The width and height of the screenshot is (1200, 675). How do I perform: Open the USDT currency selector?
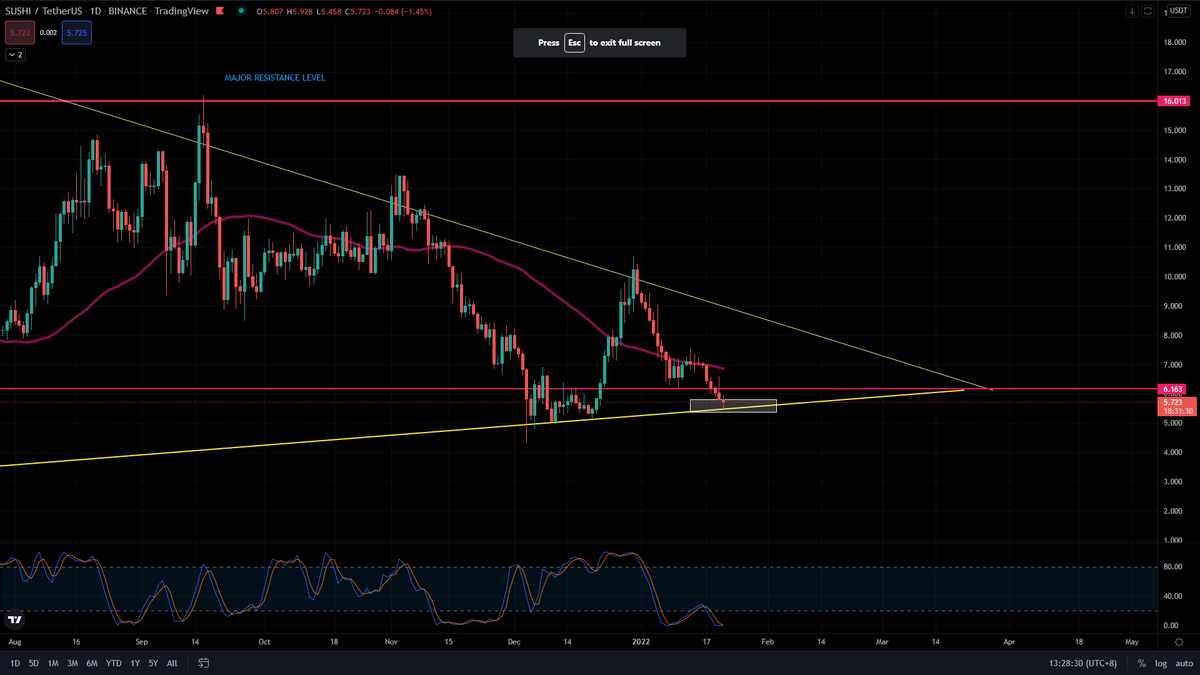pos(1178,11)
